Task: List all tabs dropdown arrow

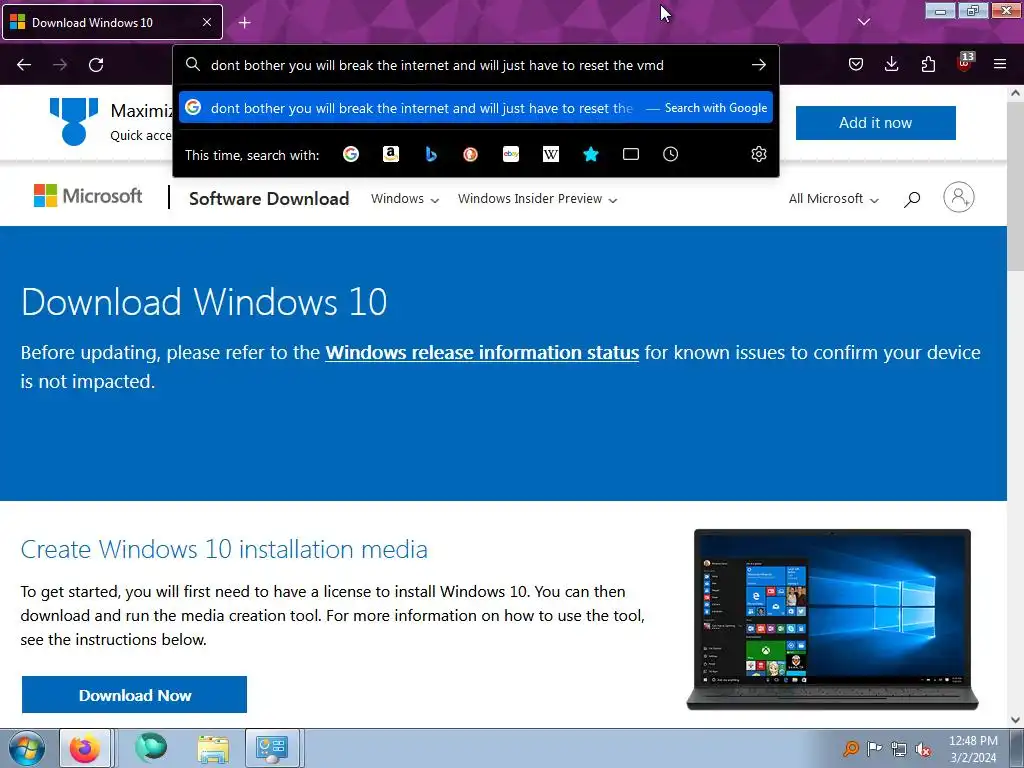Action: pos(863,22)
